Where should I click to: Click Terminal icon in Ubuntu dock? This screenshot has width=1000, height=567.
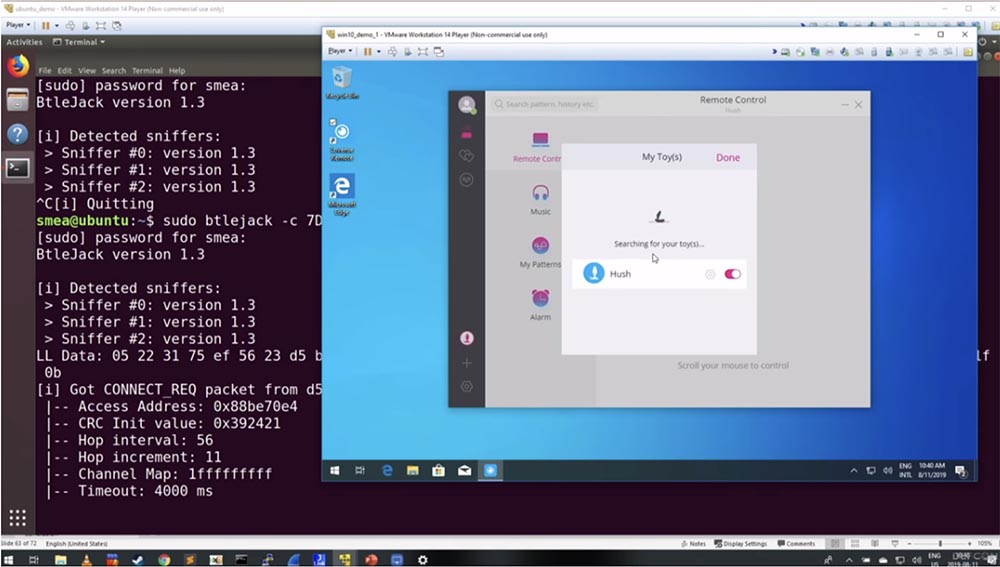(x=18, y=168)
